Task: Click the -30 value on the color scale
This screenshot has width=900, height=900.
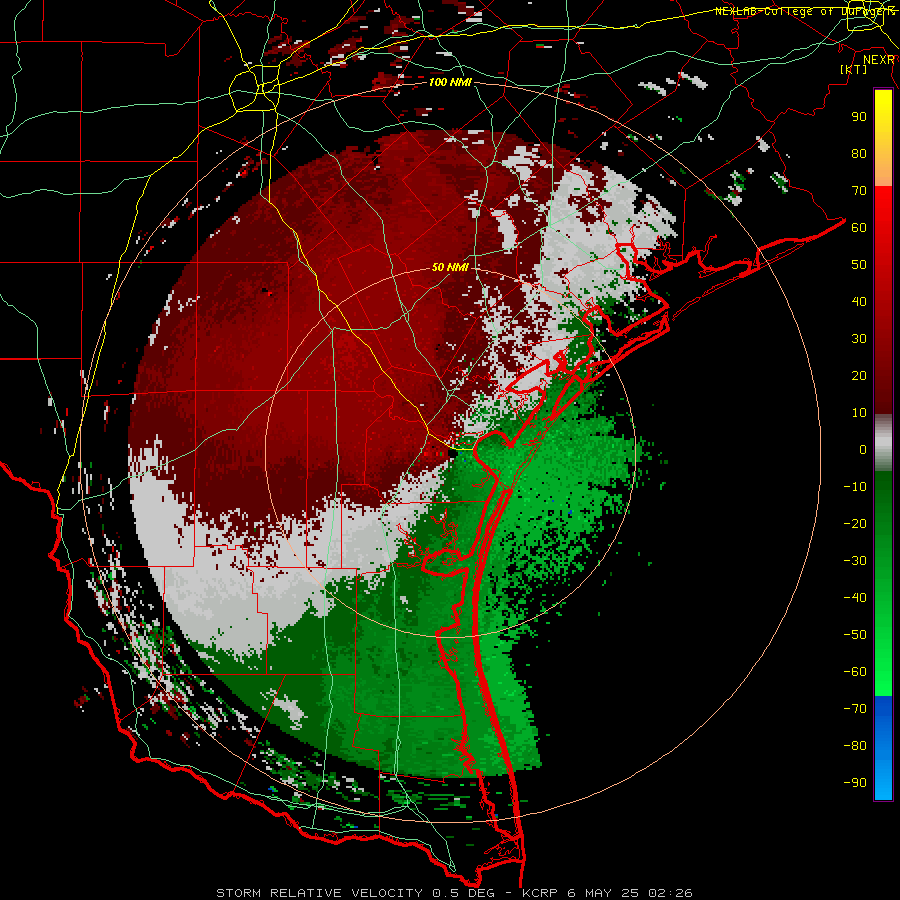Action: (855, 561)
